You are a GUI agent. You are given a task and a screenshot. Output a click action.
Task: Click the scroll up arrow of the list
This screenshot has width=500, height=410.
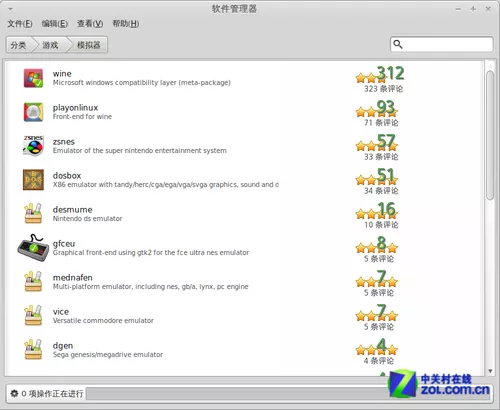(x=490, y=65)
